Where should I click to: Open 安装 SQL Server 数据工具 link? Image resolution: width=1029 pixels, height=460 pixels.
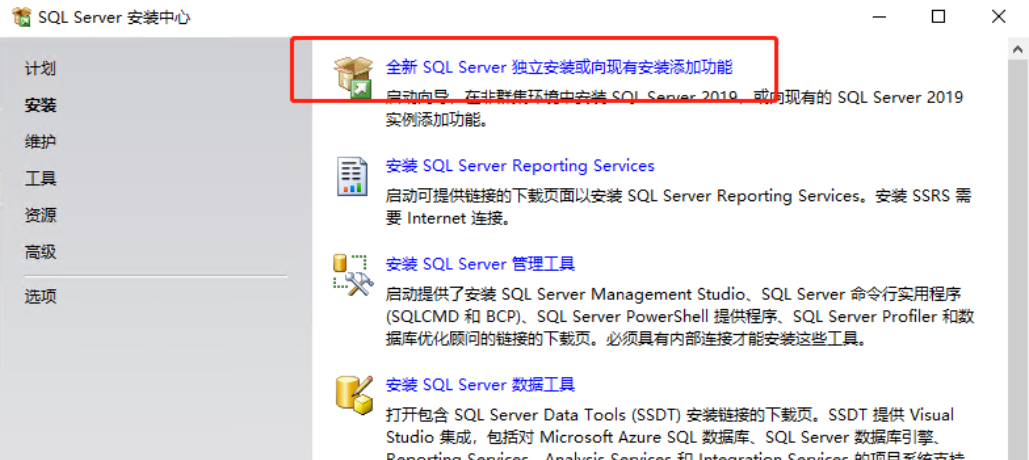(x=480, y=384)
